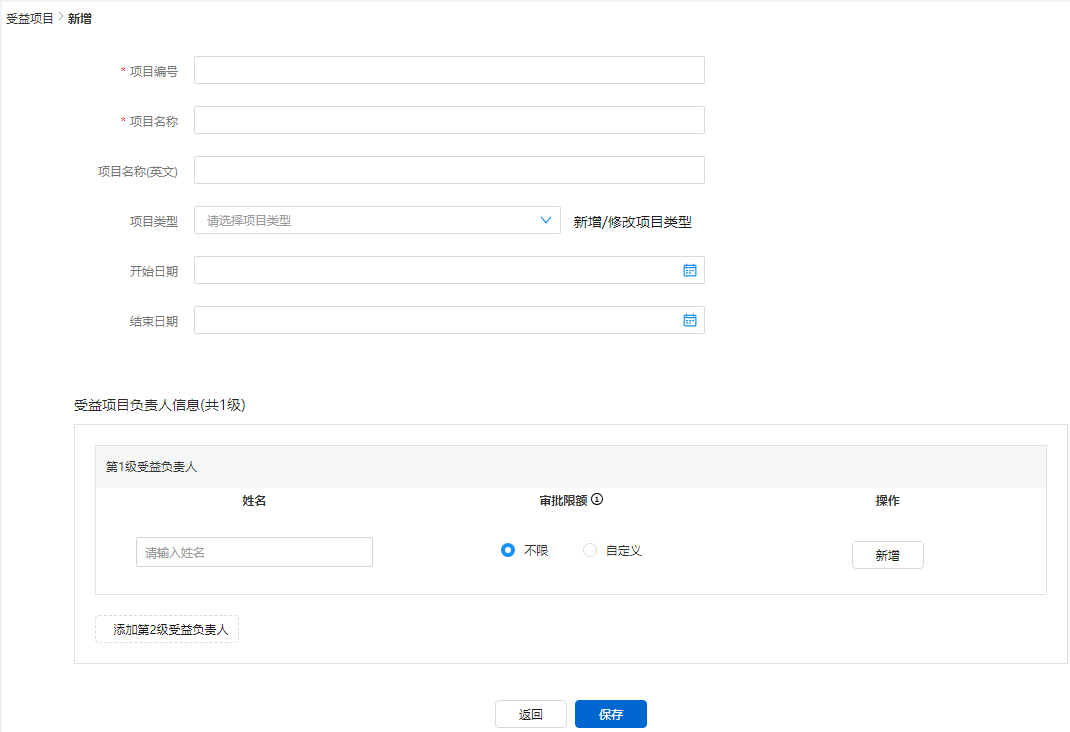Image resolution: width=1070 pixels, height=732 pixels.
Task: Expand the 项目类型 dropdown arrow
Action: pos(546,220)
